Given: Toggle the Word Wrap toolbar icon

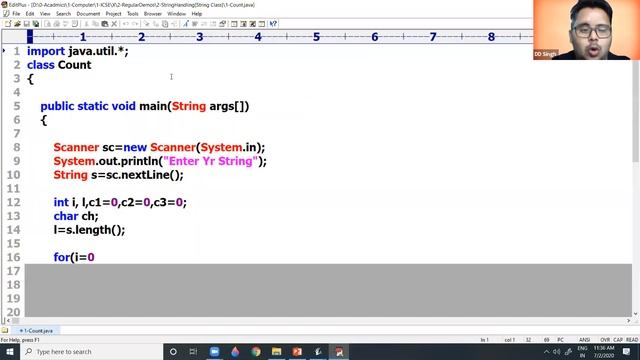Looking at the screenshot, I should [195, 24].
